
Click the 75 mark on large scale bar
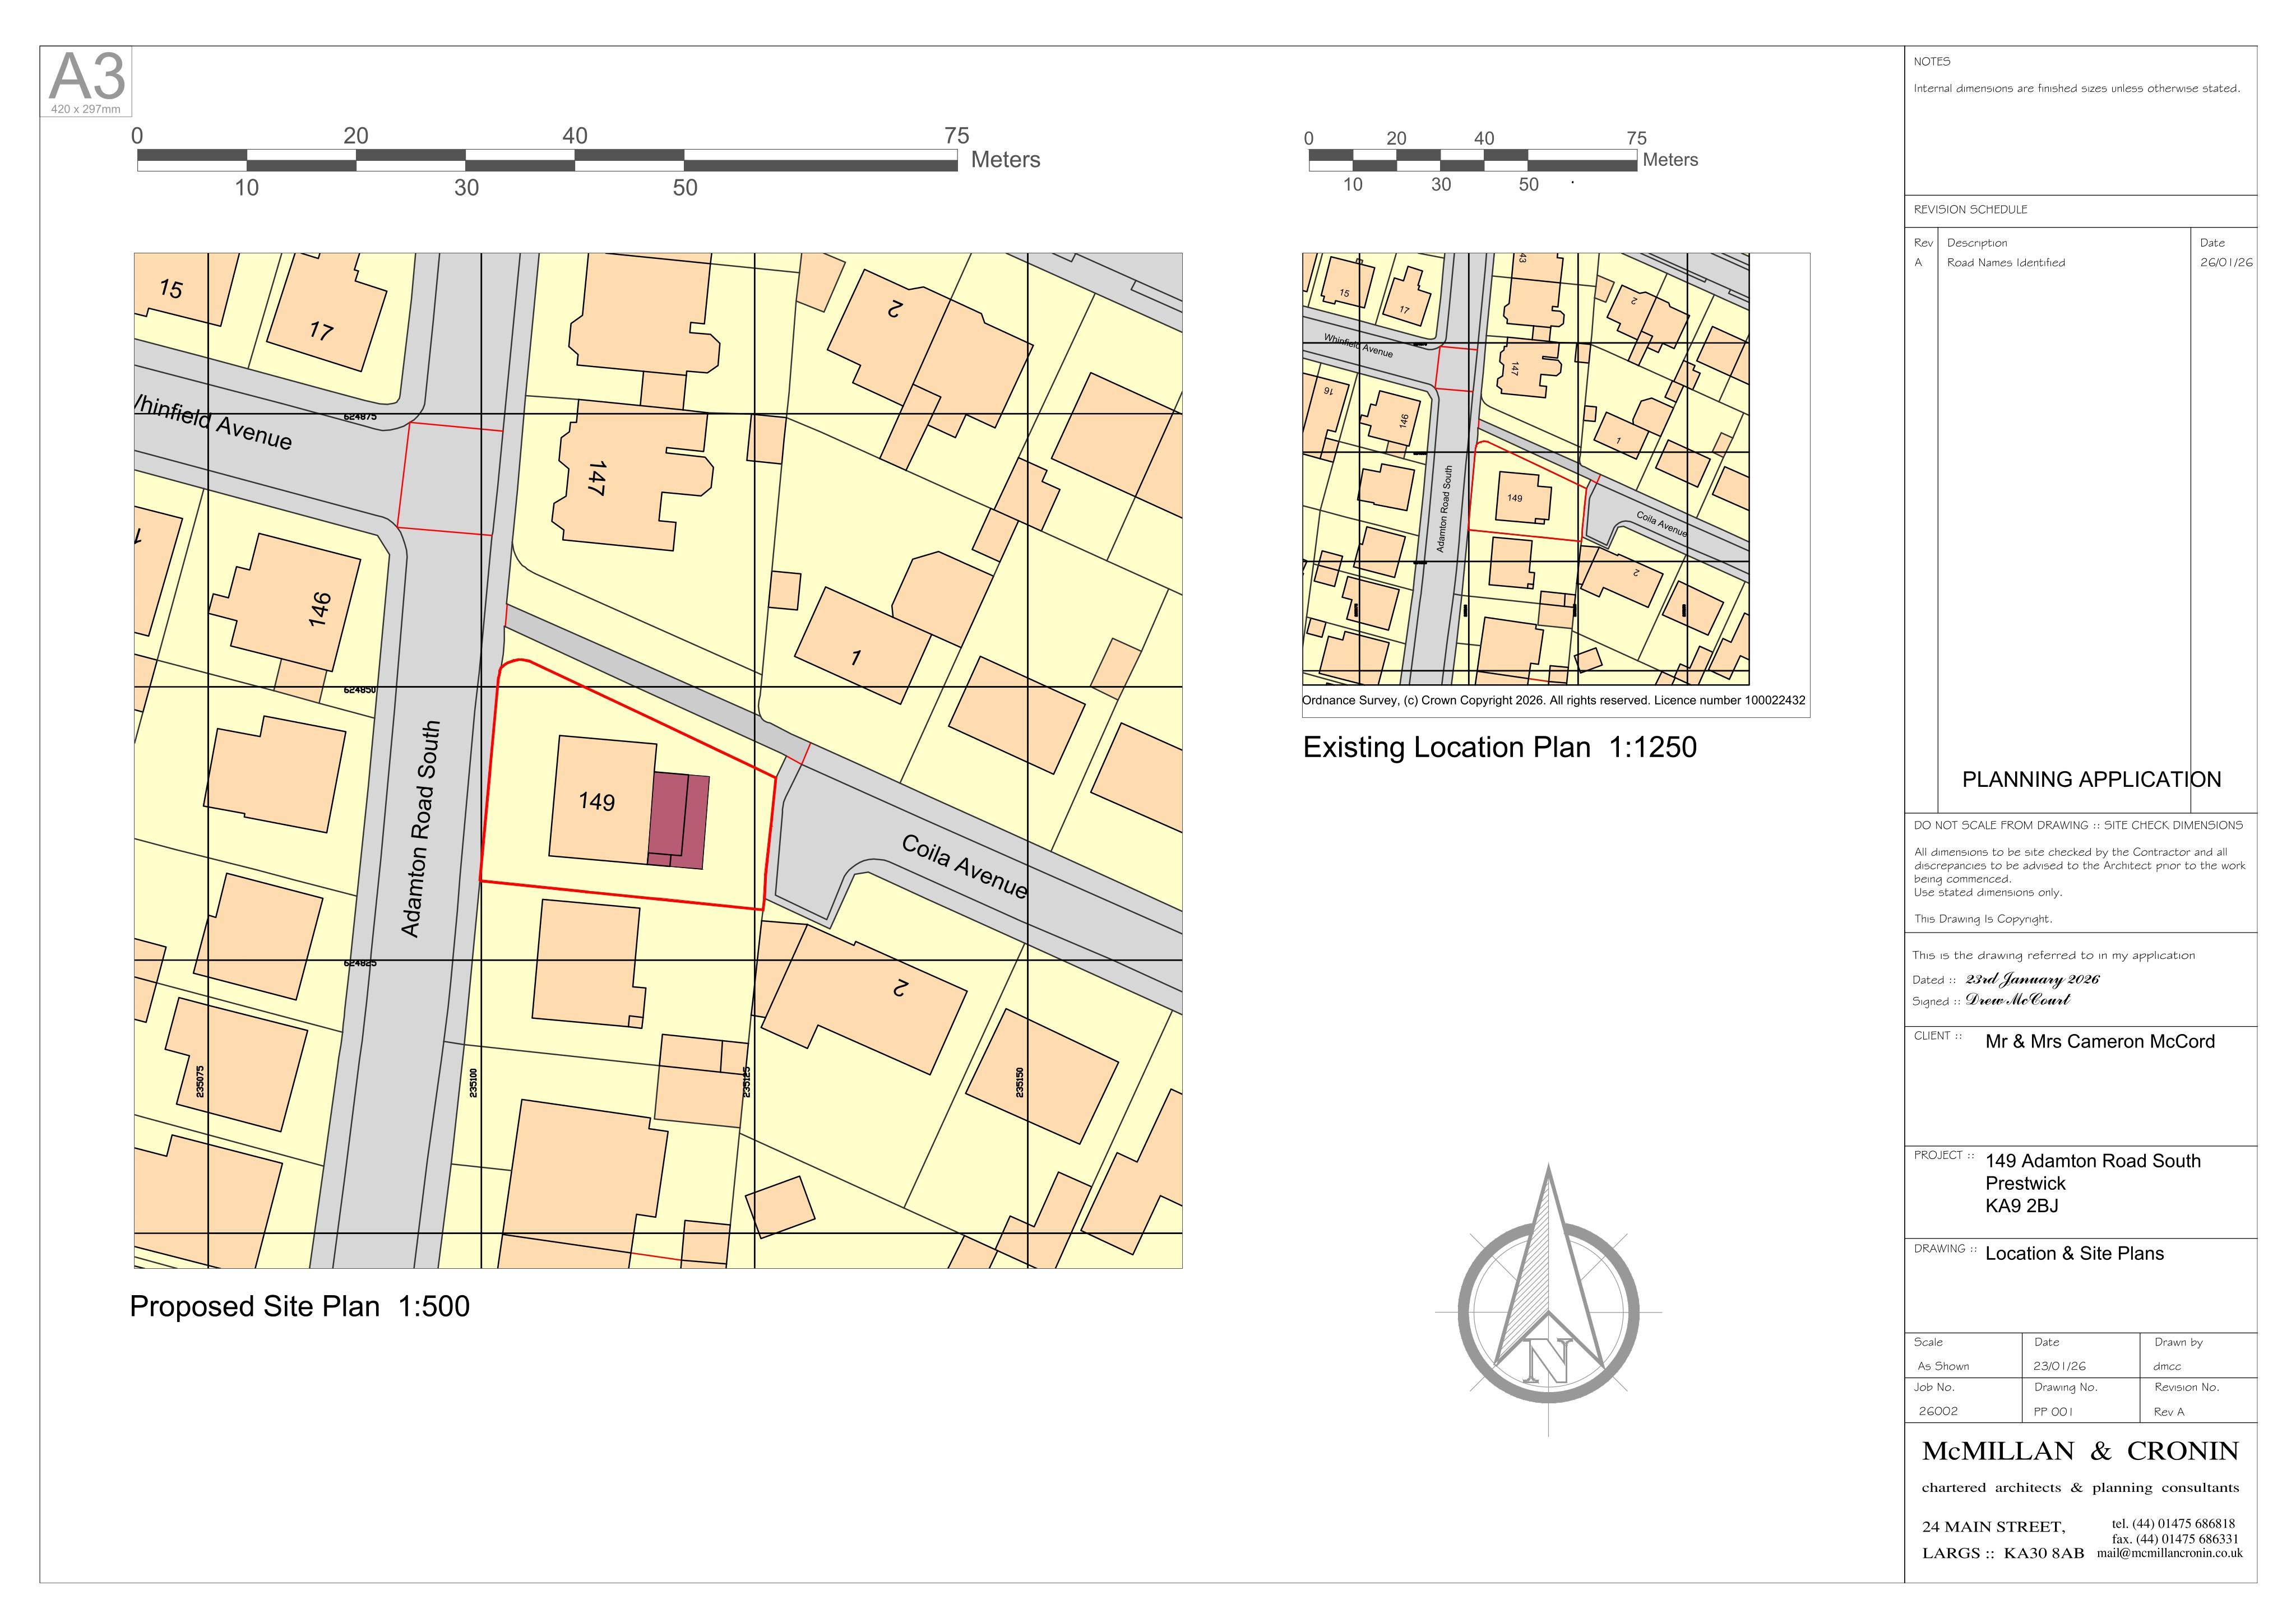(x=957, y=135)
